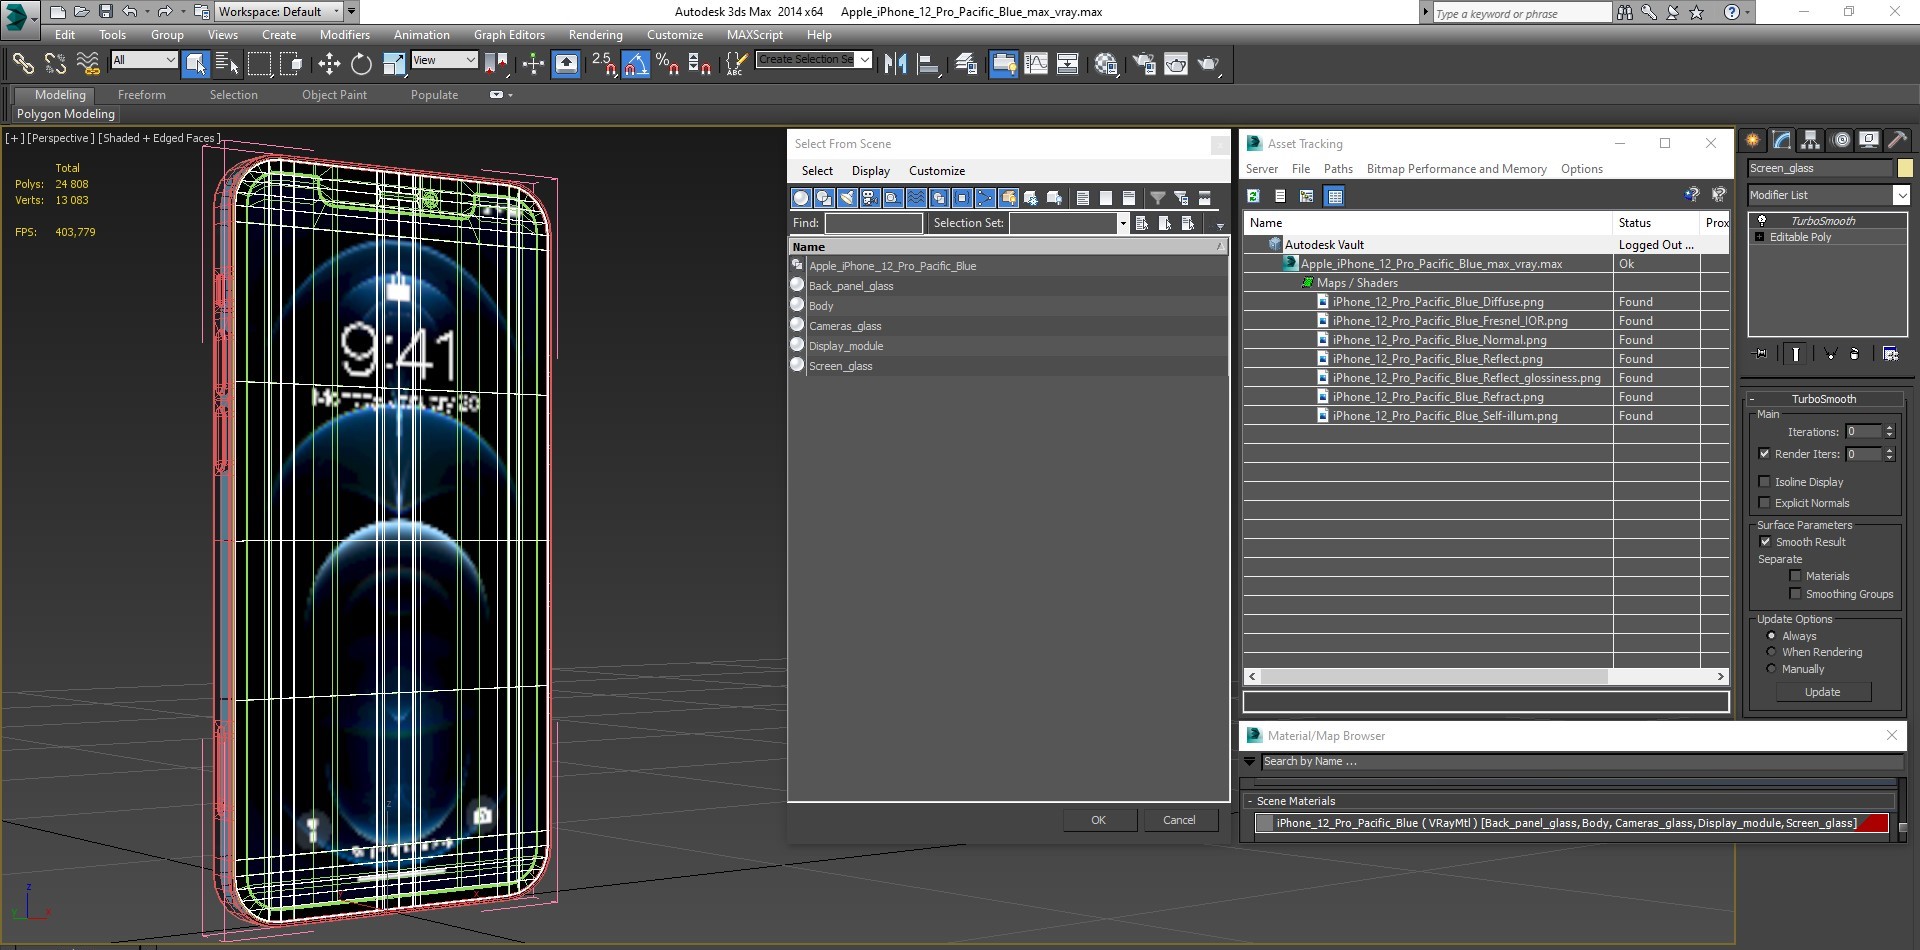Screen dimensions: 1920x950
Task: Open the Material Editor from the toolbar
Action: click(1106, 64)
